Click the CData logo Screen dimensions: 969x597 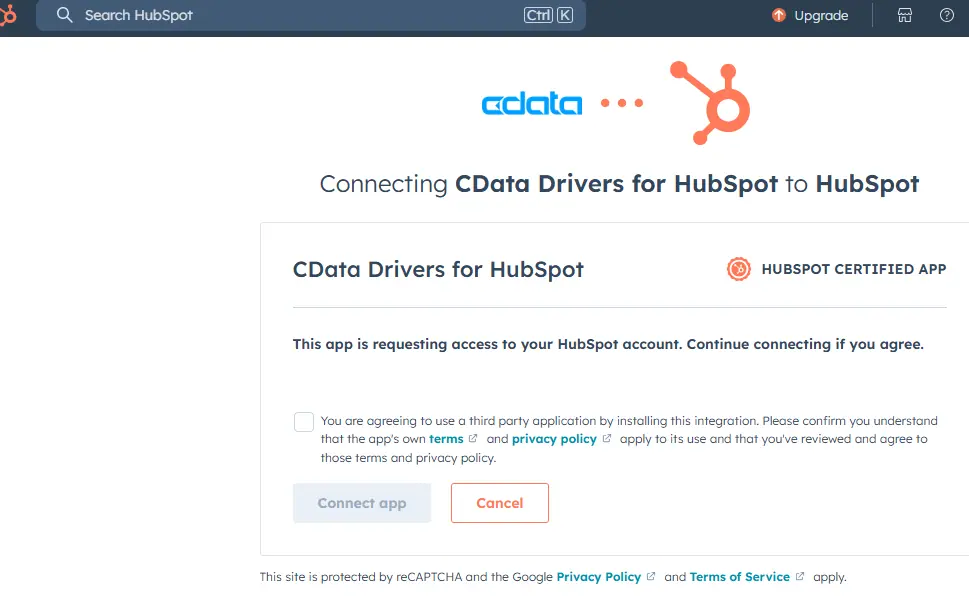531,103
